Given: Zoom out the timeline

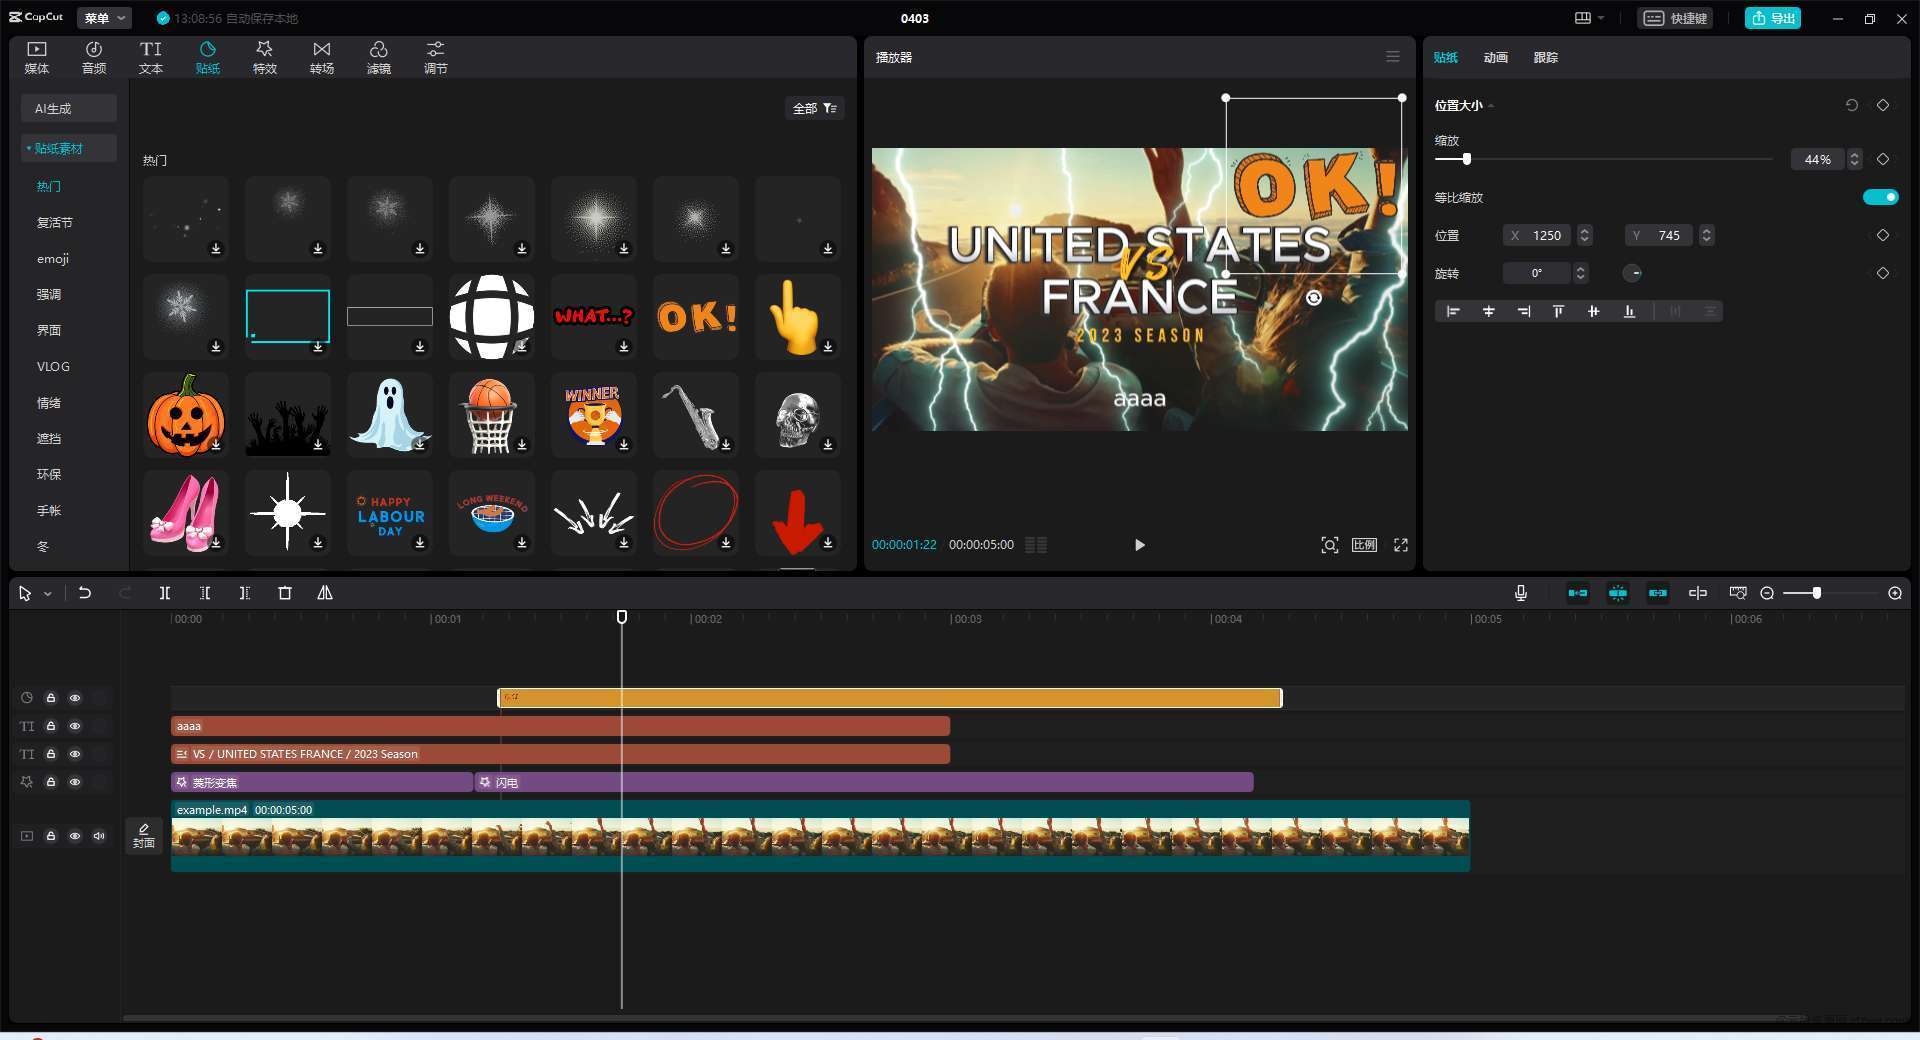Looking at the screenshot, I should (1767, 593).
